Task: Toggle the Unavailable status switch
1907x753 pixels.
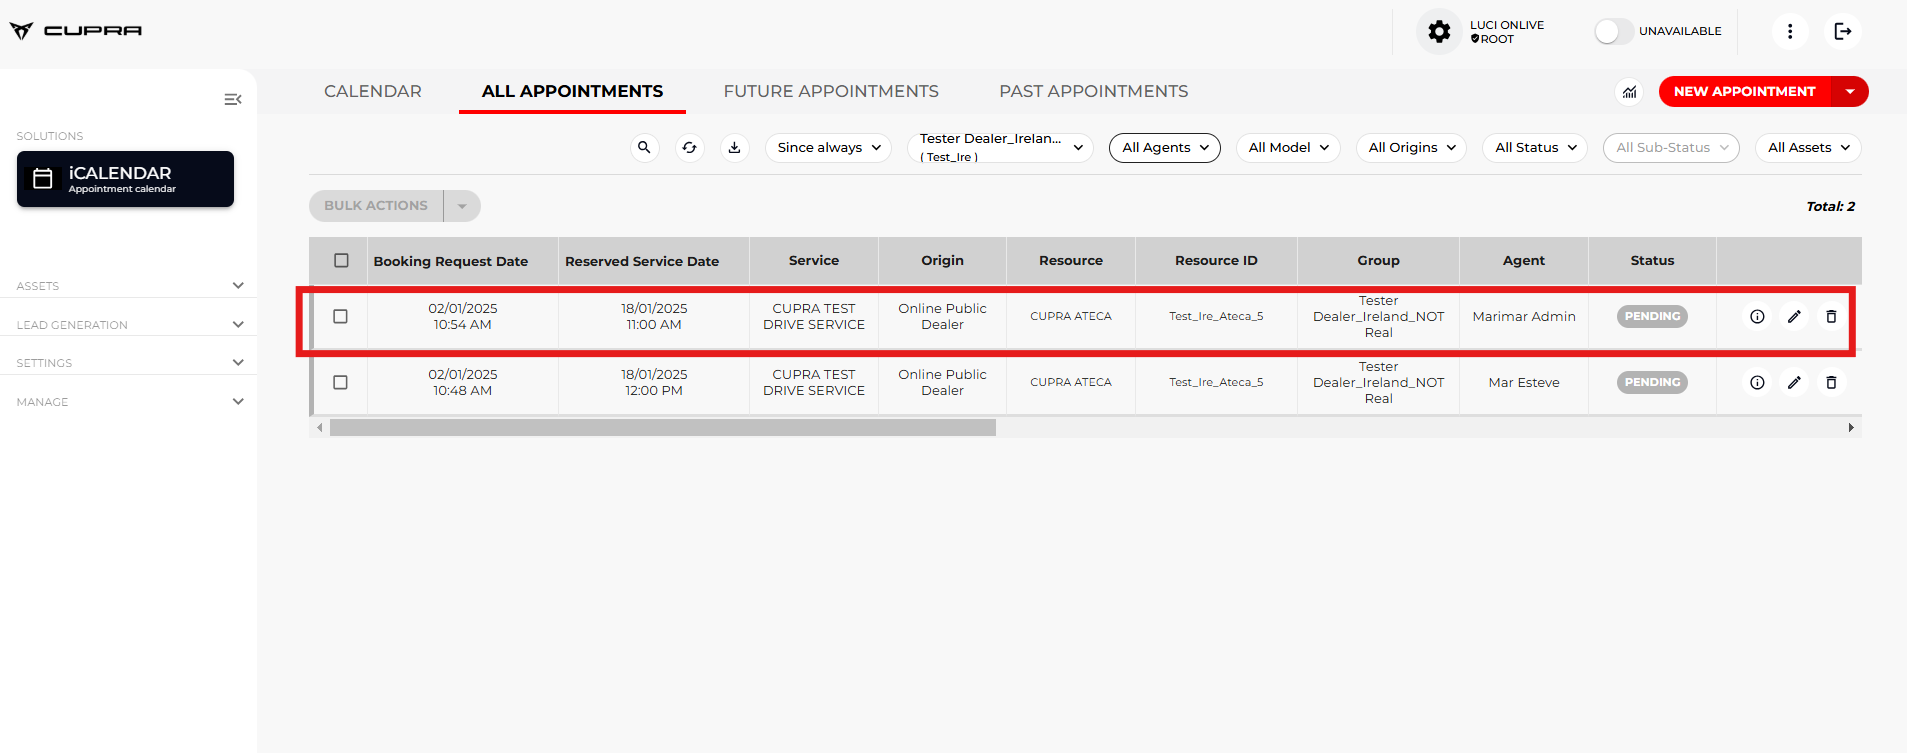Action: [x=1613, y=32]
